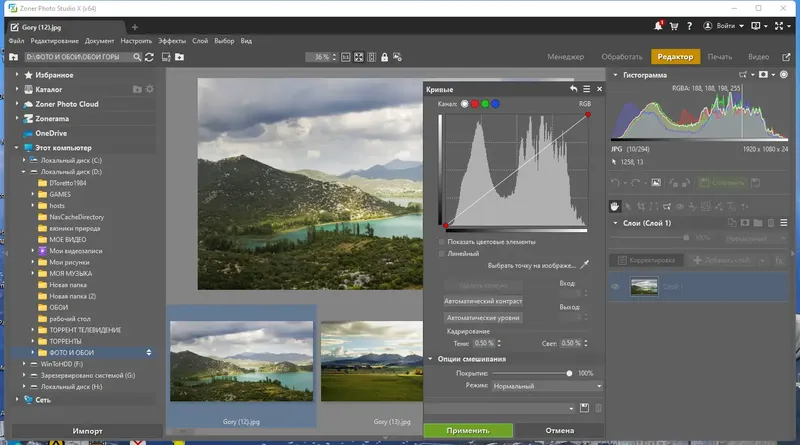Click Автоматический контраст button
The image size is (800, 445).
pyautogui.click(x=484, y=300)
